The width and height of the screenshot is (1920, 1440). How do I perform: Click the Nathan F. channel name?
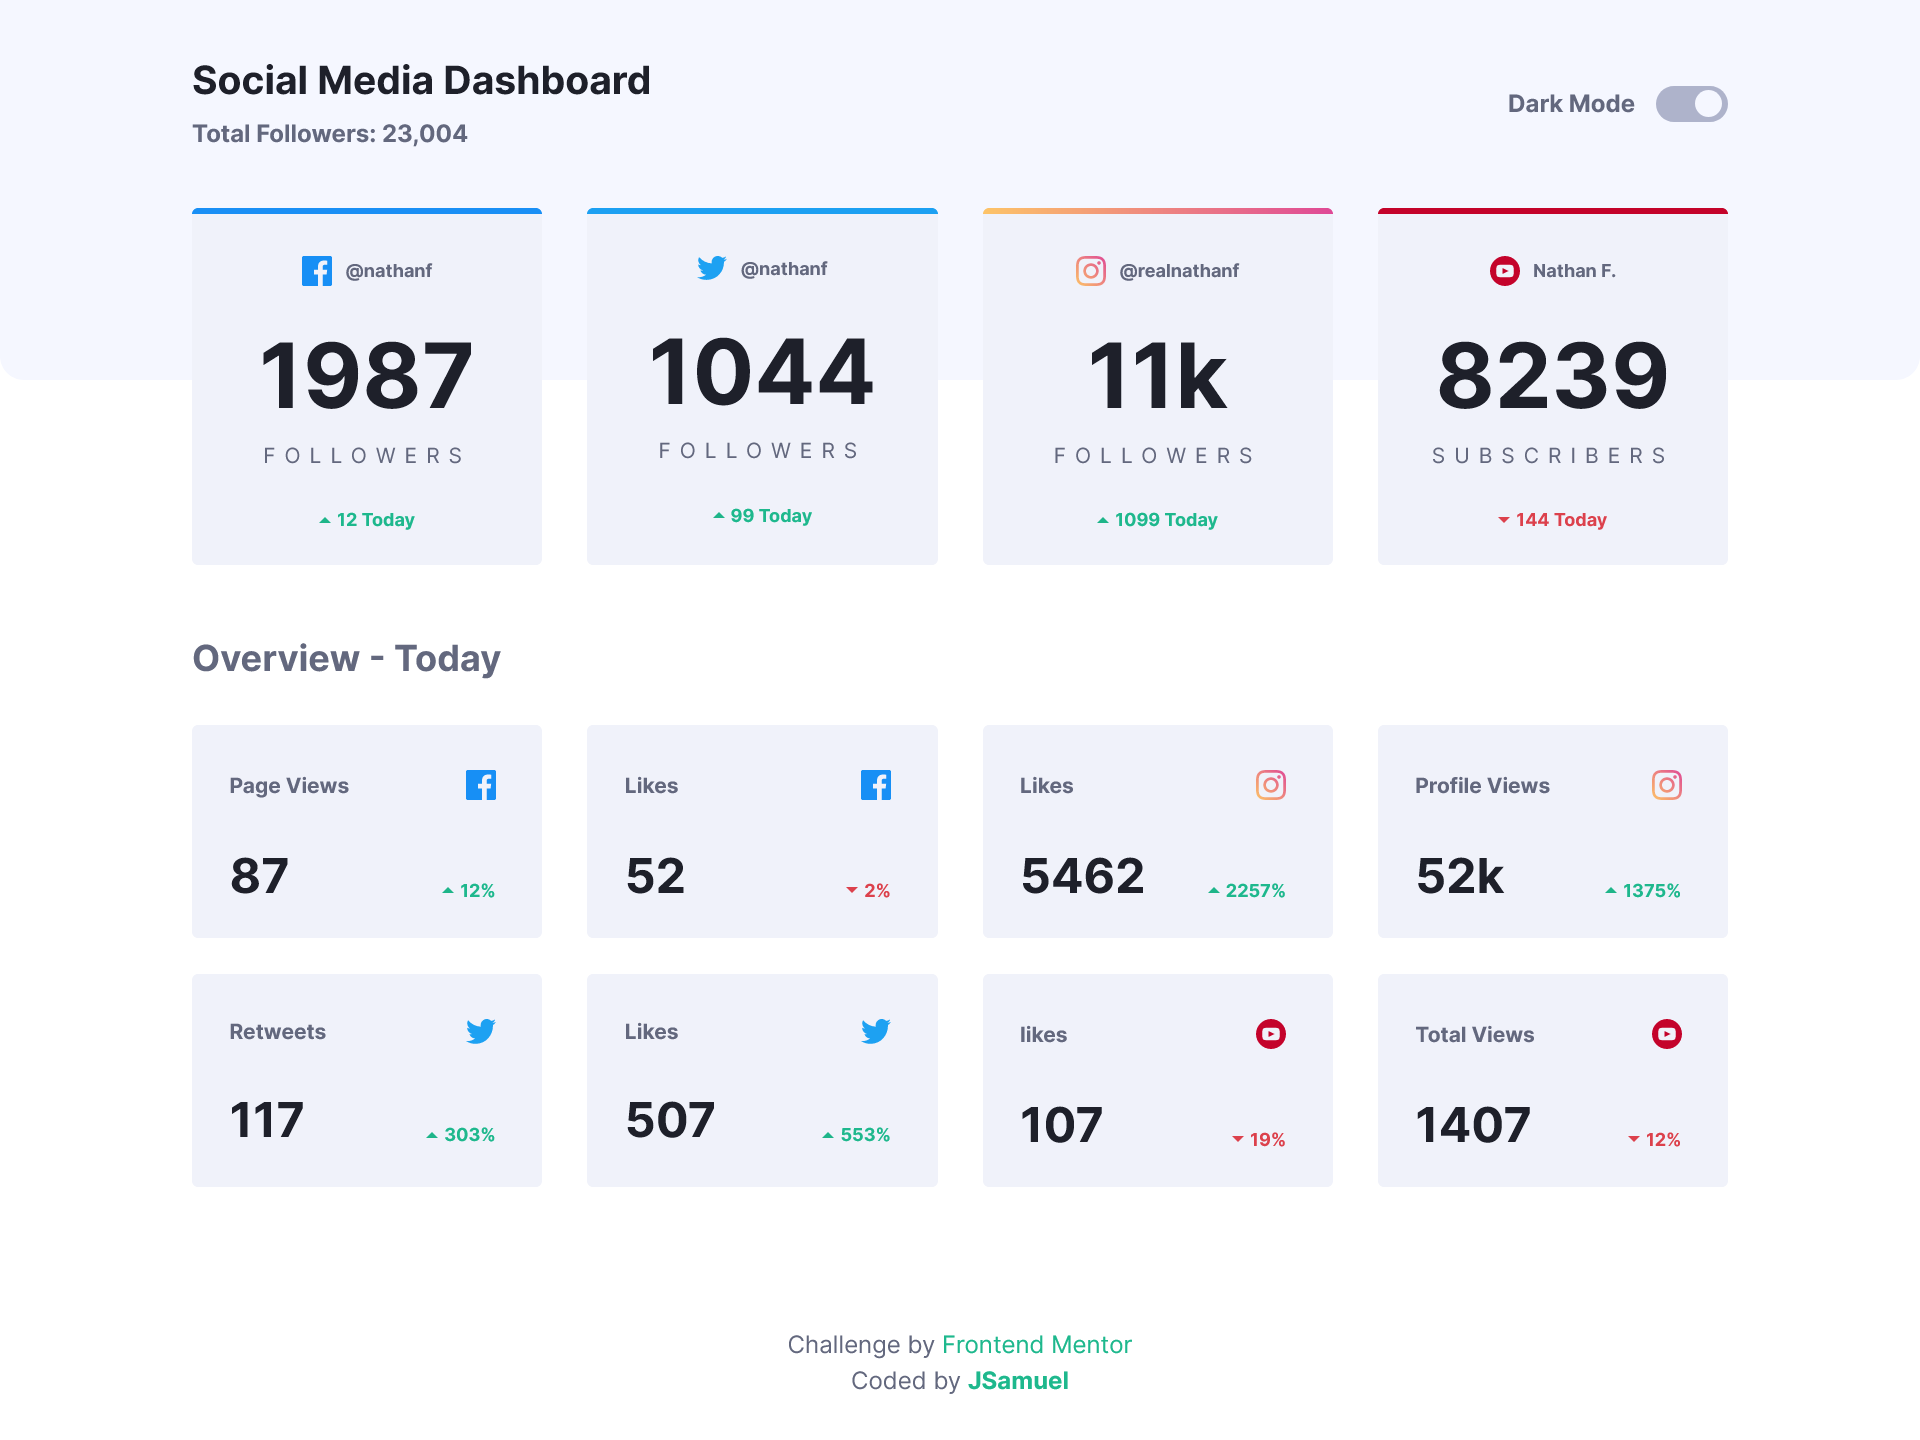click(1574, 271)
